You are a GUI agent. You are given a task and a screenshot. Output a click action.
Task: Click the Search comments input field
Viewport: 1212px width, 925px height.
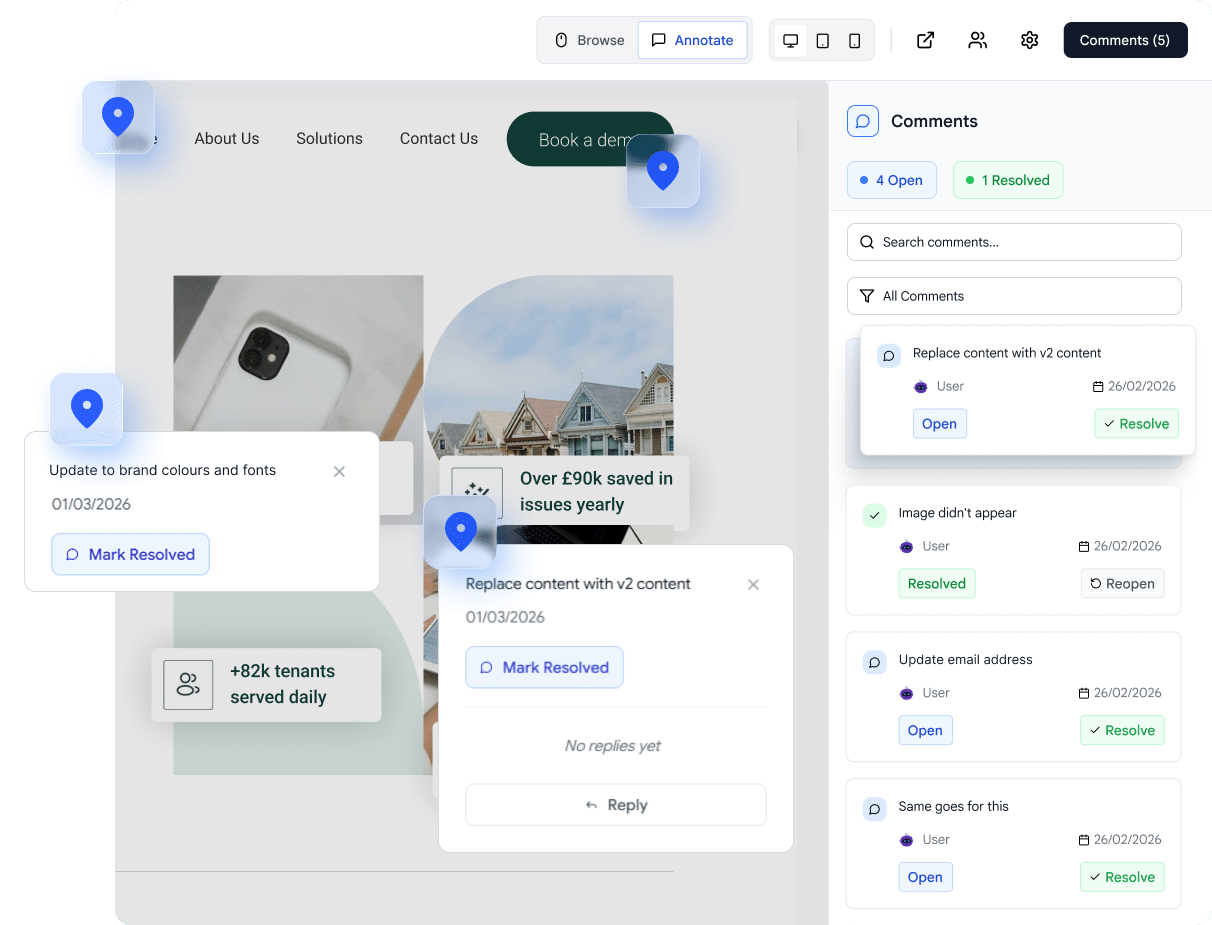tap(1014, 242)
